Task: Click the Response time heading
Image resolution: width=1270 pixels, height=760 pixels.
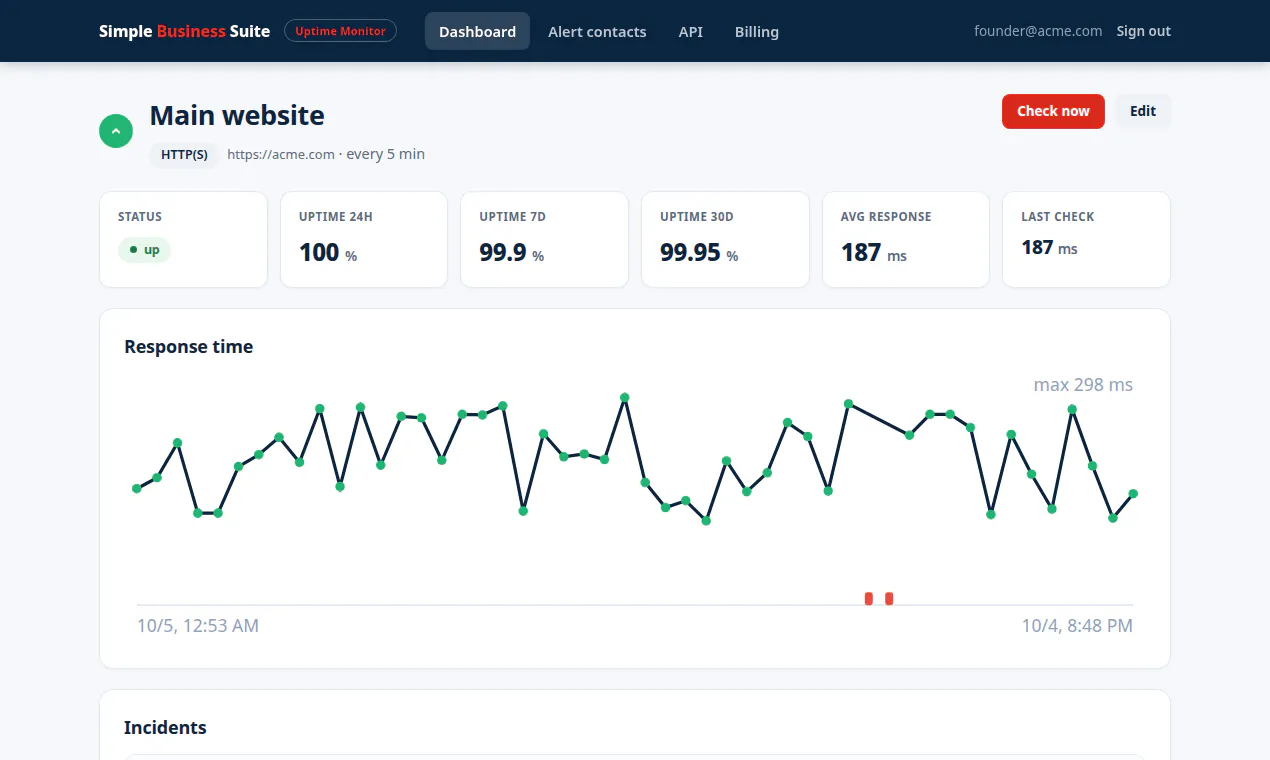Action: click(x=188, y=347)
